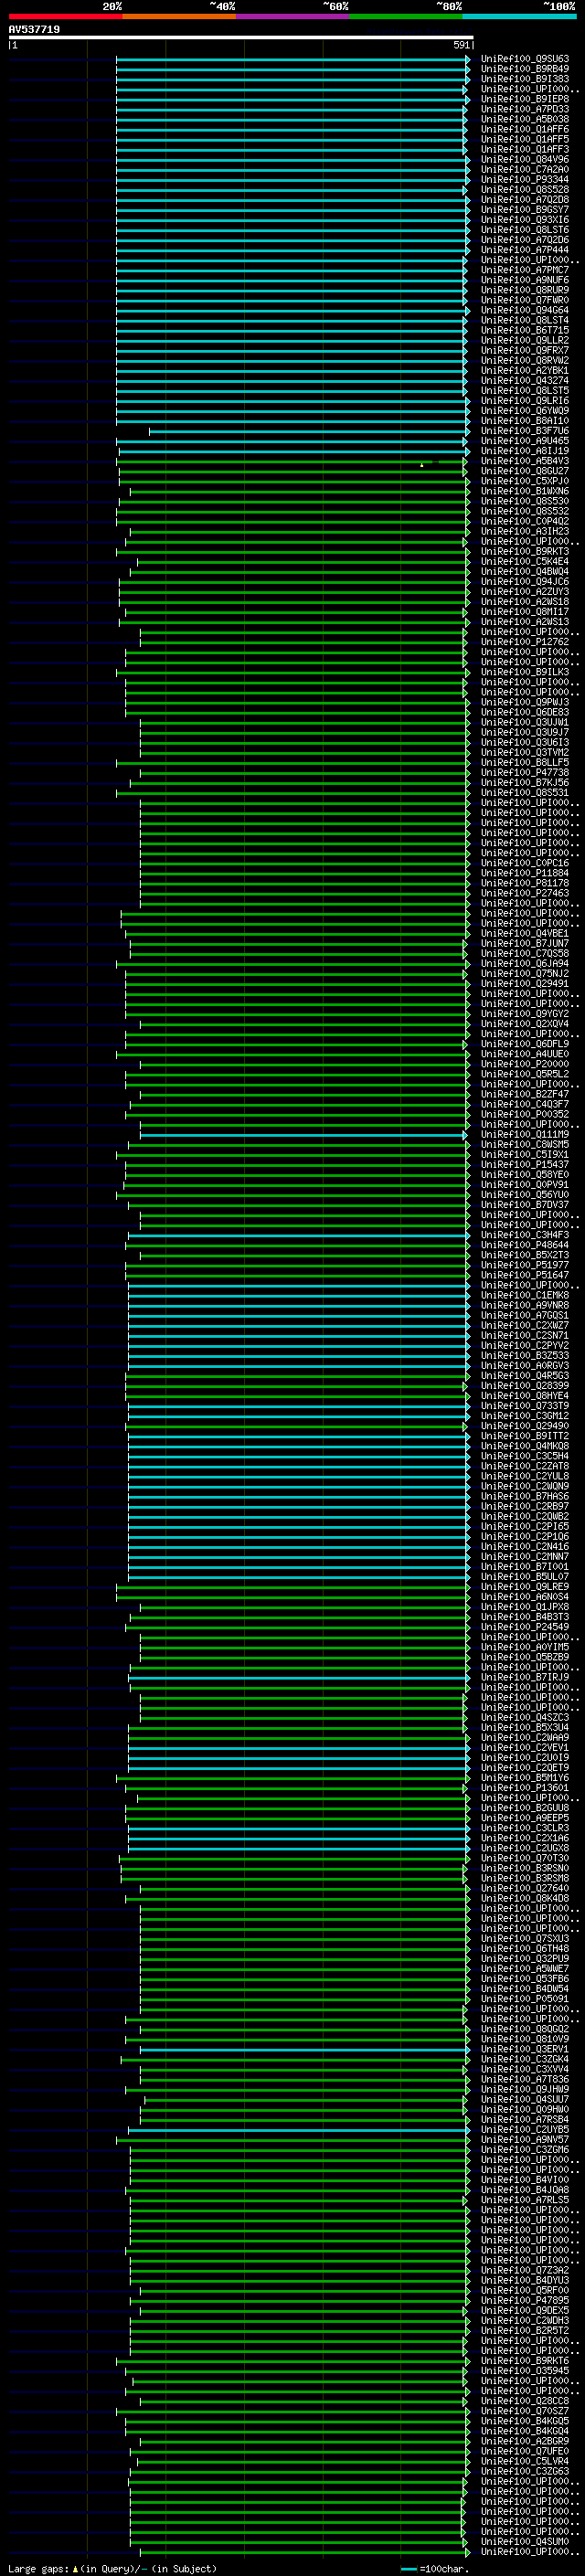585x2576 pixels.
Task: Select hit label UniRef100_Q8S532
Action: pyautogui.click(x=525, y=511)
